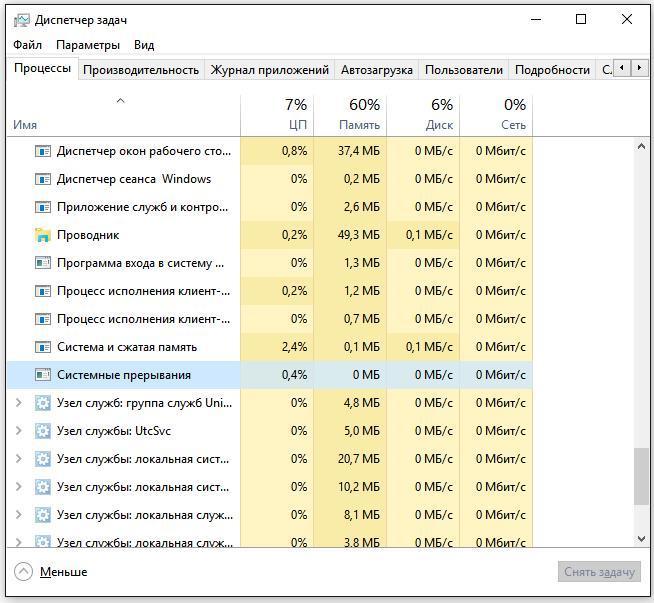Sort by the Диск column header
This screenshot has width=654, height=603.
[x=423, y=115]
